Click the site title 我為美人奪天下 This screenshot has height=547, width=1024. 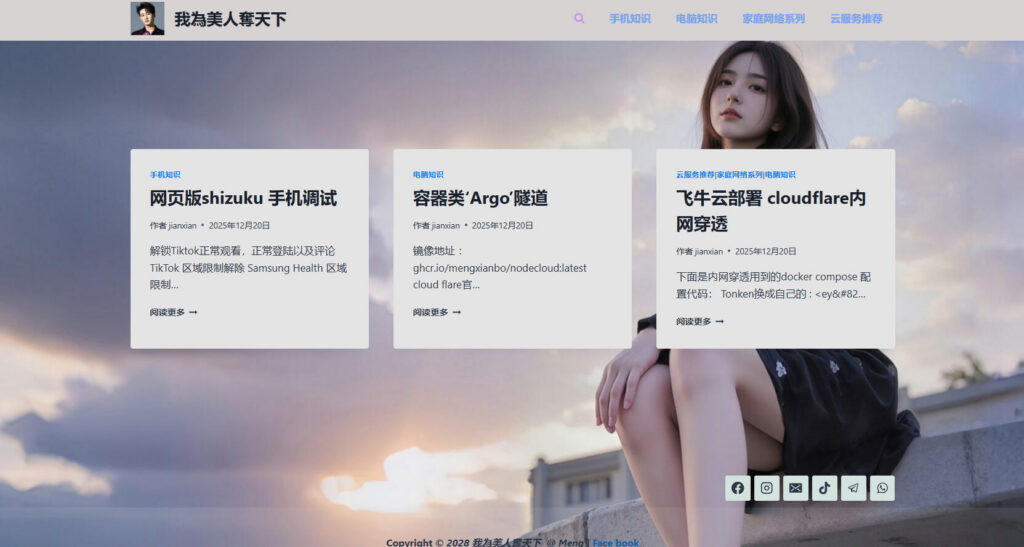coord(230,19)
